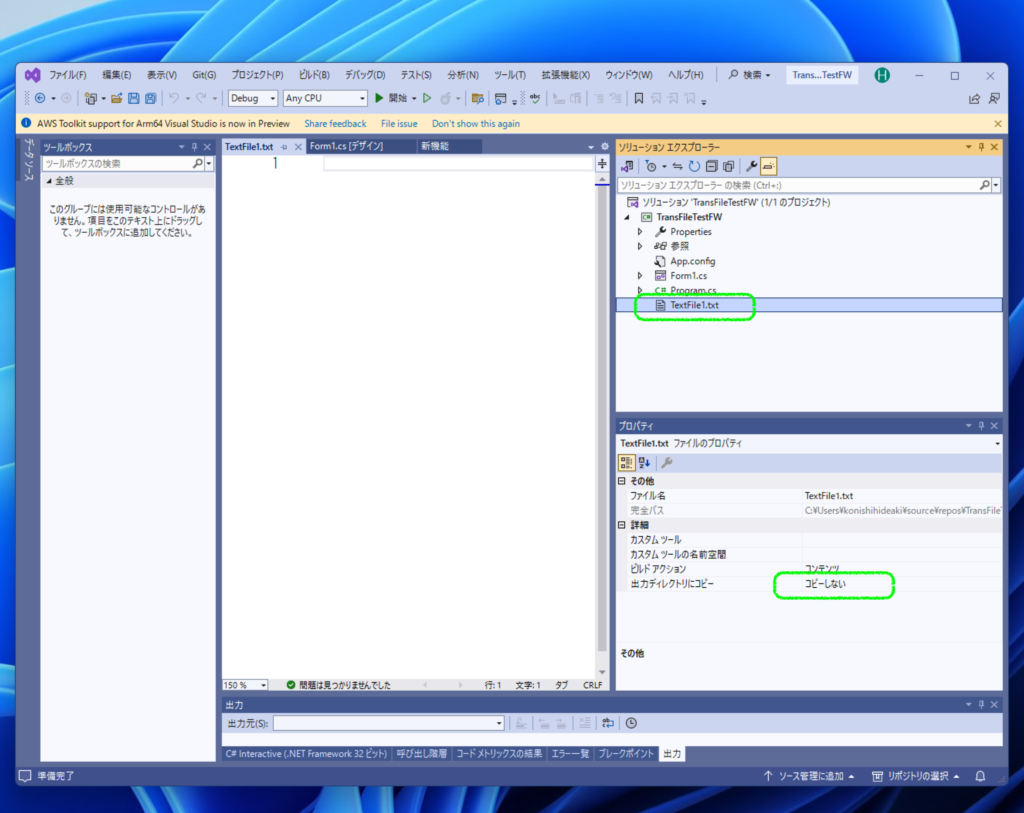This screenshot has width=1024, height=813.
Task: Click Don't show this again link
Action: 476,123
